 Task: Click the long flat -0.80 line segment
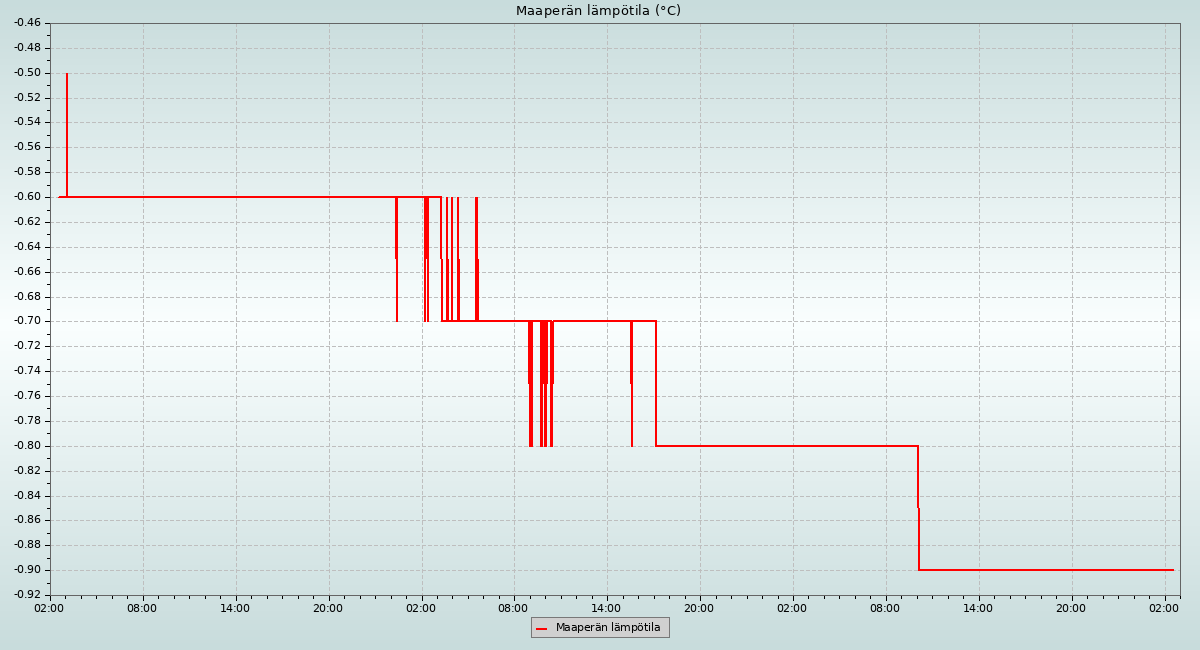(x=790, y=446)
